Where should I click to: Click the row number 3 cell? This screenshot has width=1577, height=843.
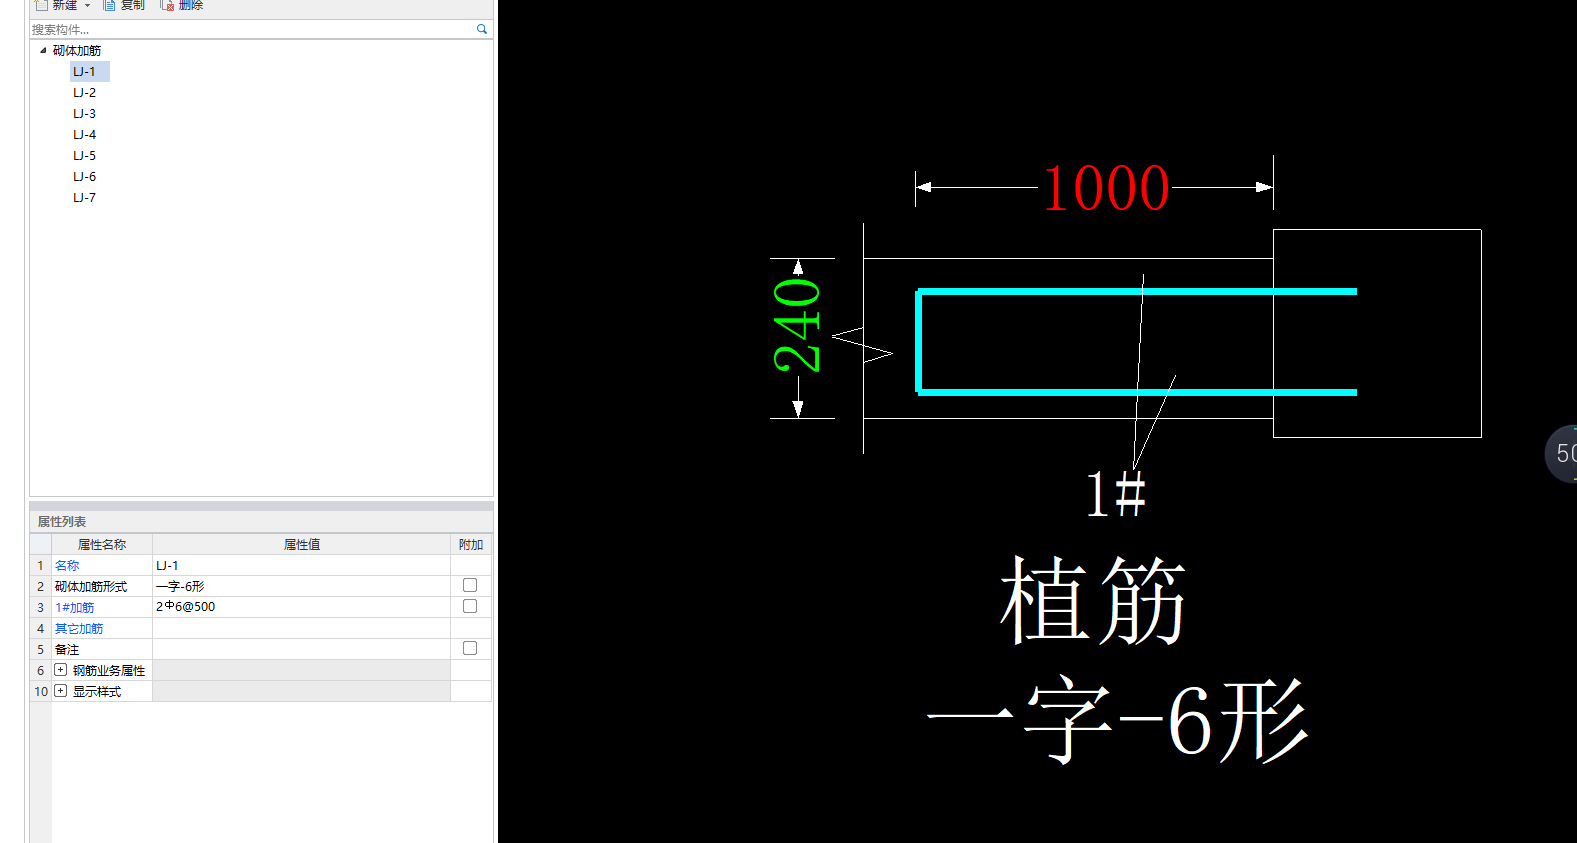tap(41, 607)
